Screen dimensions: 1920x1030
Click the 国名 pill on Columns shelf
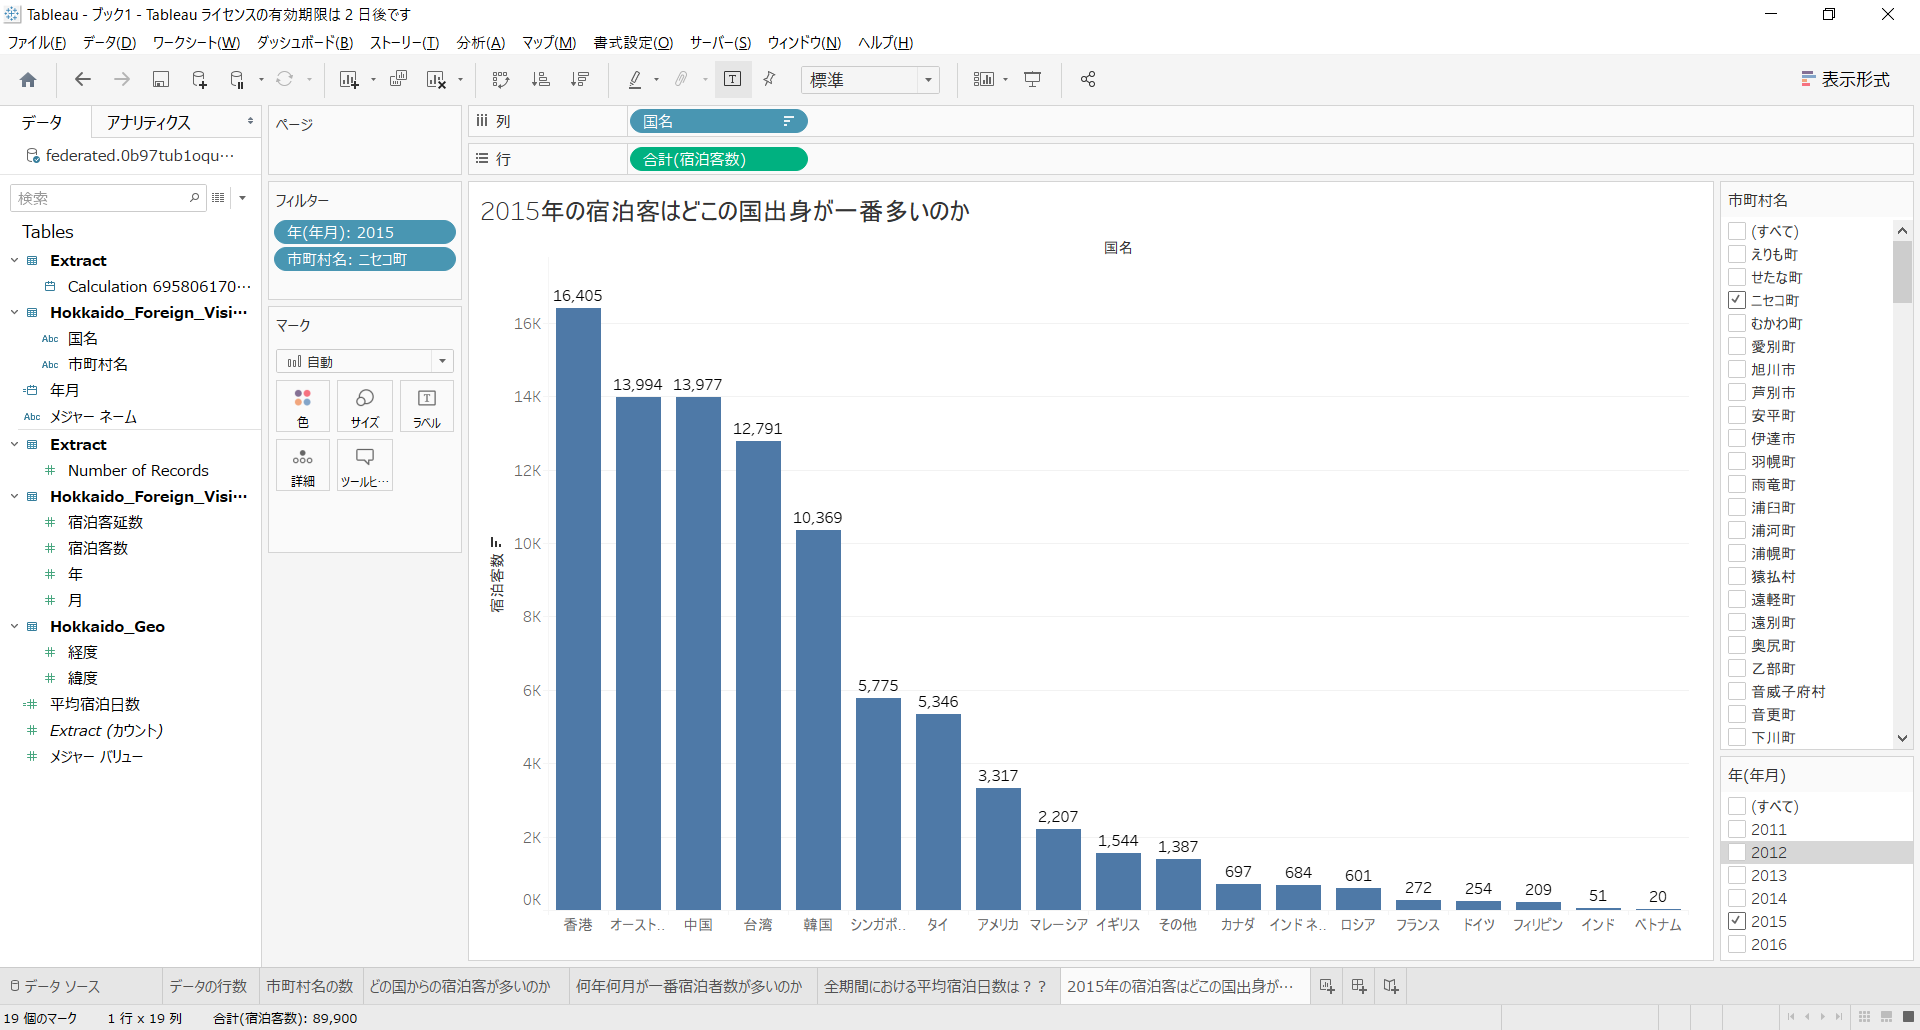(x=718, y=121)
